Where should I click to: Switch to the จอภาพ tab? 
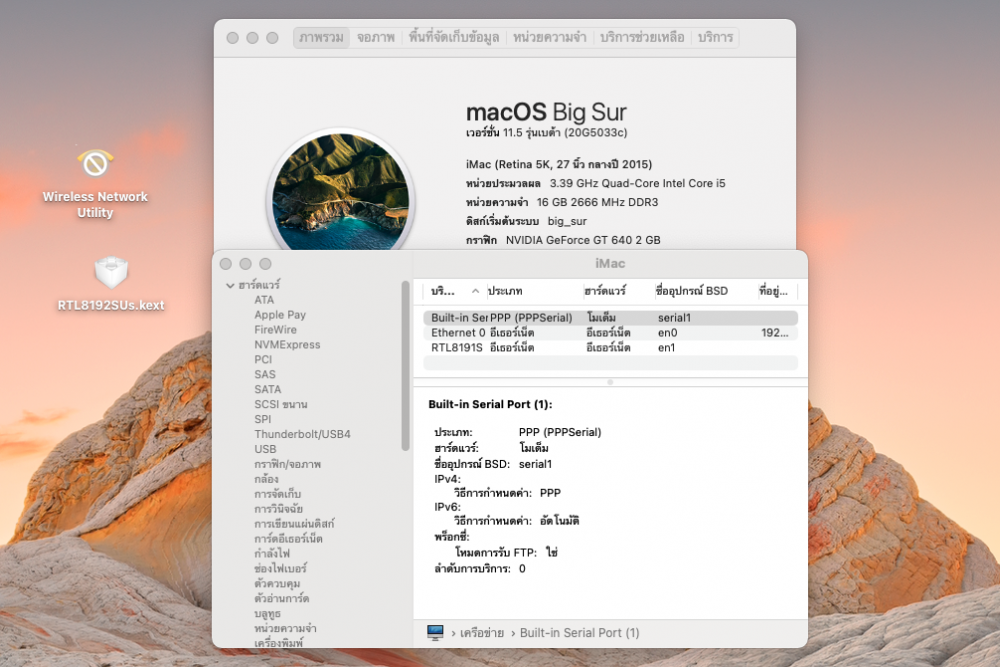pyautogui.click(x=376, y=38)
